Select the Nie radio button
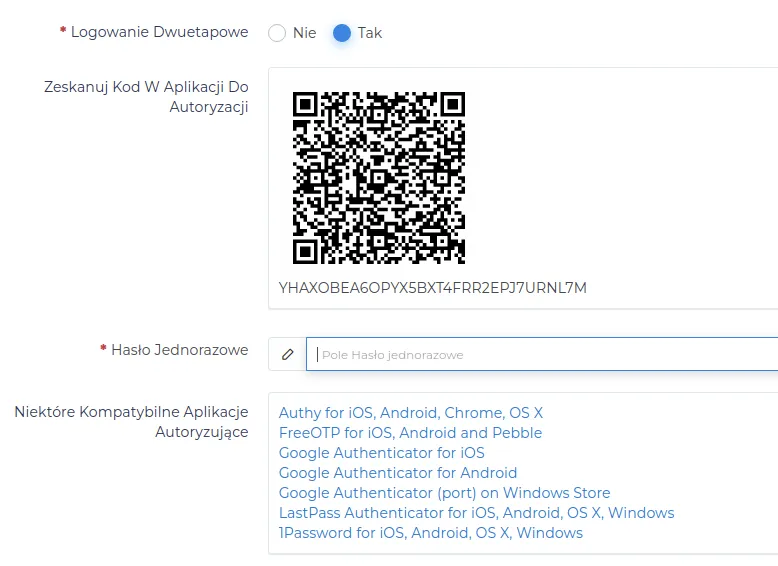Image resolution: width=778 pixels, height=566 pixels. coord(277,33)
